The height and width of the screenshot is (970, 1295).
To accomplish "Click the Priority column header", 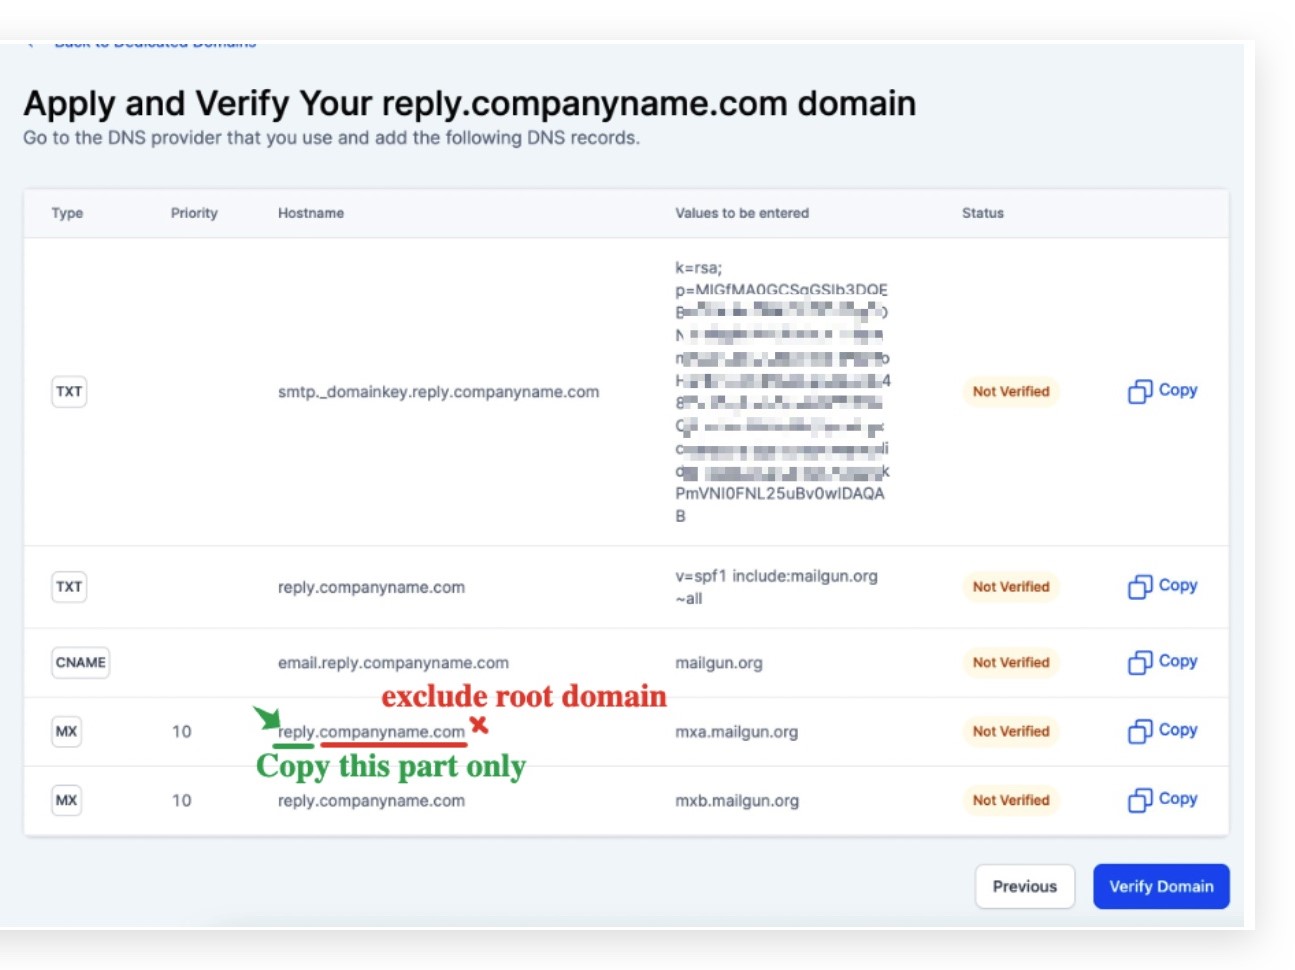I will coord(194,213).
